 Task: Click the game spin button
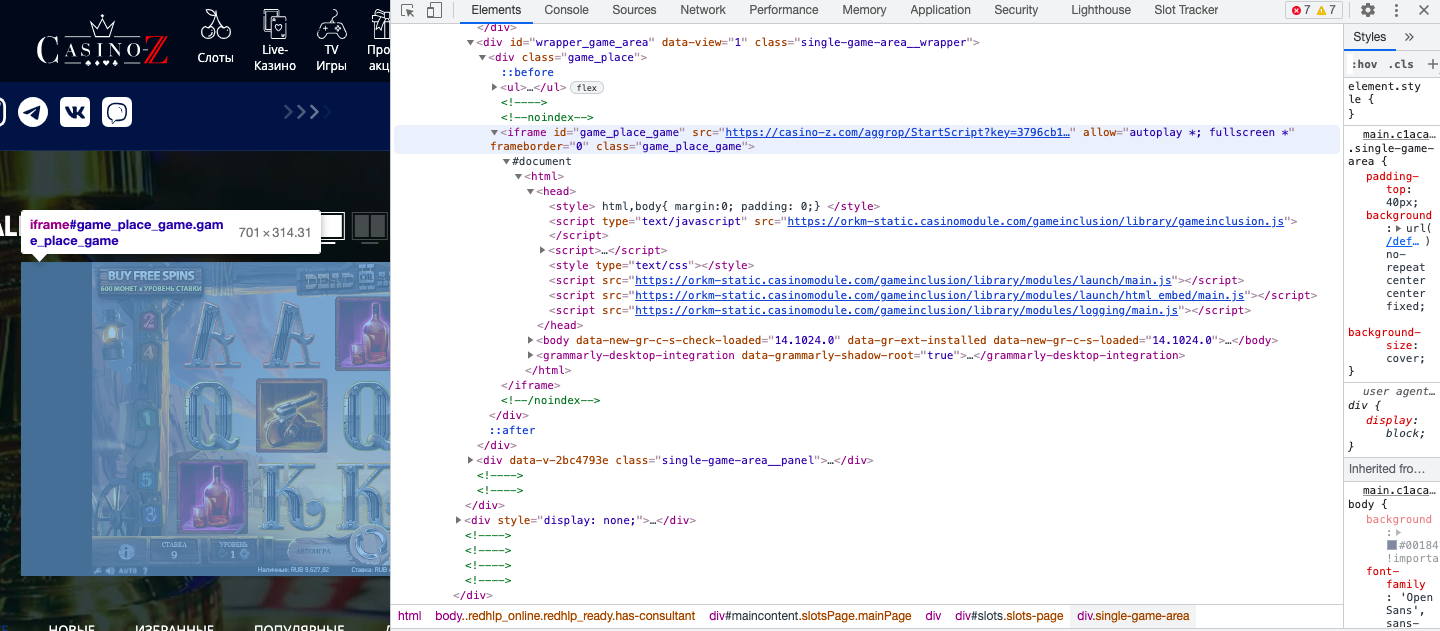pos(372,546)
